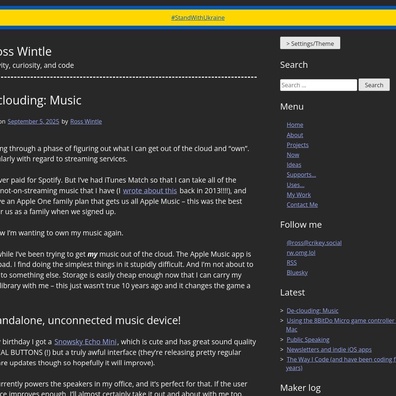Open the #StandWithUkraine banner link
Image resolution: width=396 pixels, height=396 pixels.
pyautogui.click(x=198, y=18)
